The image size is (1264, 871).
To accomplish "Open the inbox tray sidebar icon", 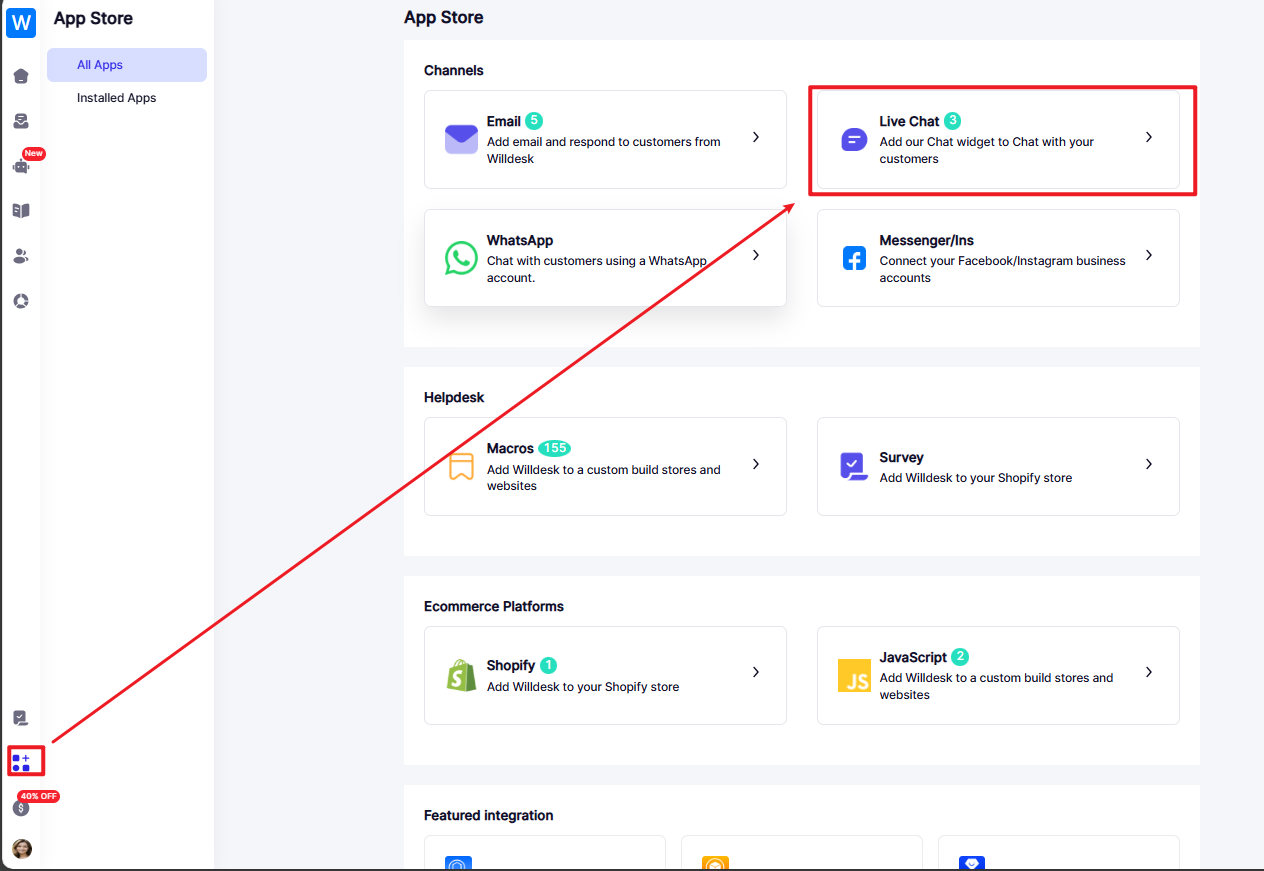I will (x=21, y=121).
